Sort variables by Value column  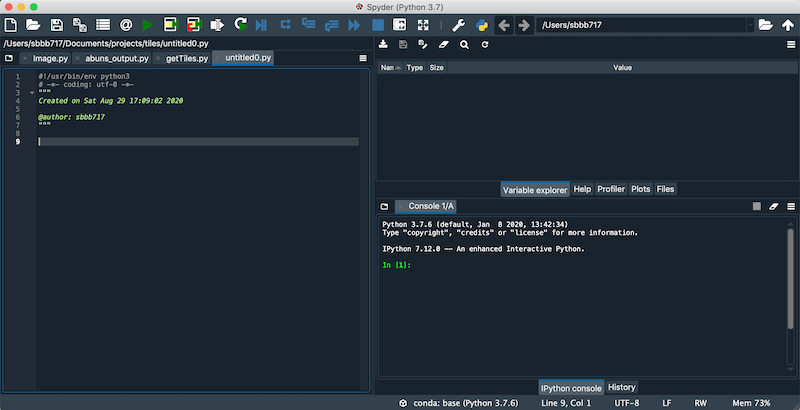622,68
